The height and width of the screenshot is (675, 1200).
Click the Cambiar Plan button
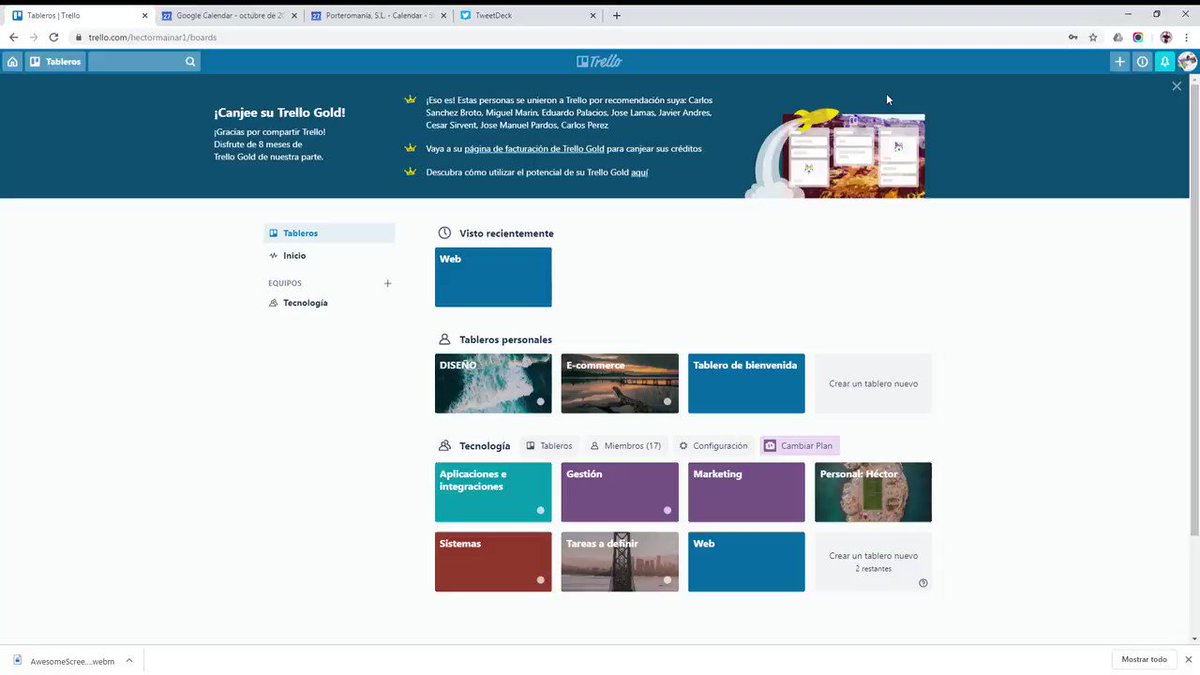point(799,446)
